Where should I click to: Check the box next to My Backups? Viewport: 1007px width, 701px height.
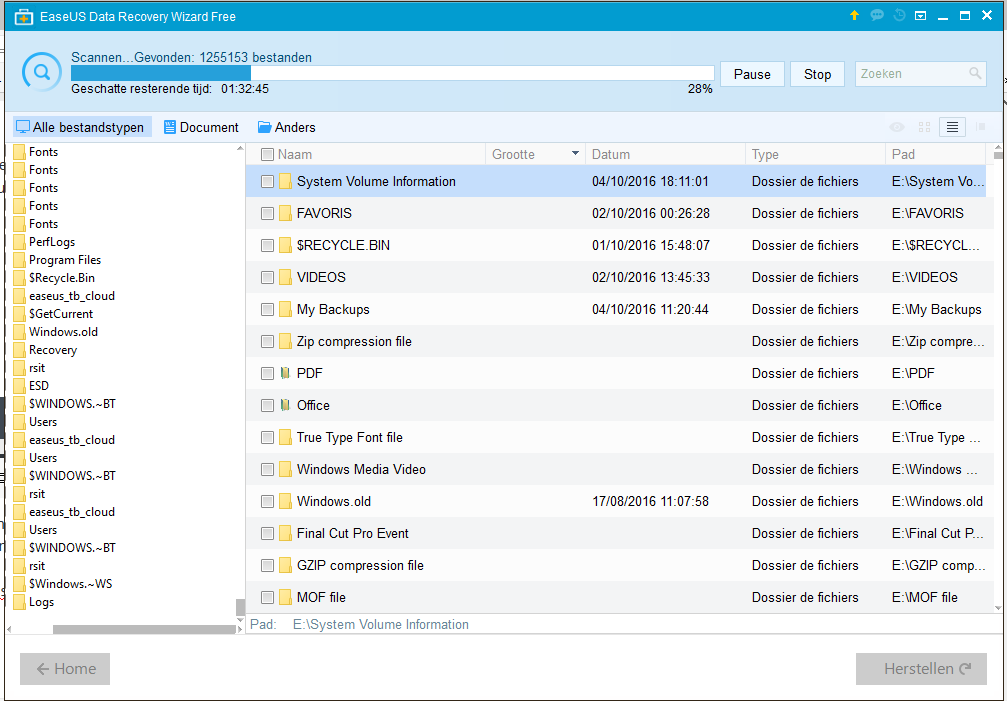point(267,309)
